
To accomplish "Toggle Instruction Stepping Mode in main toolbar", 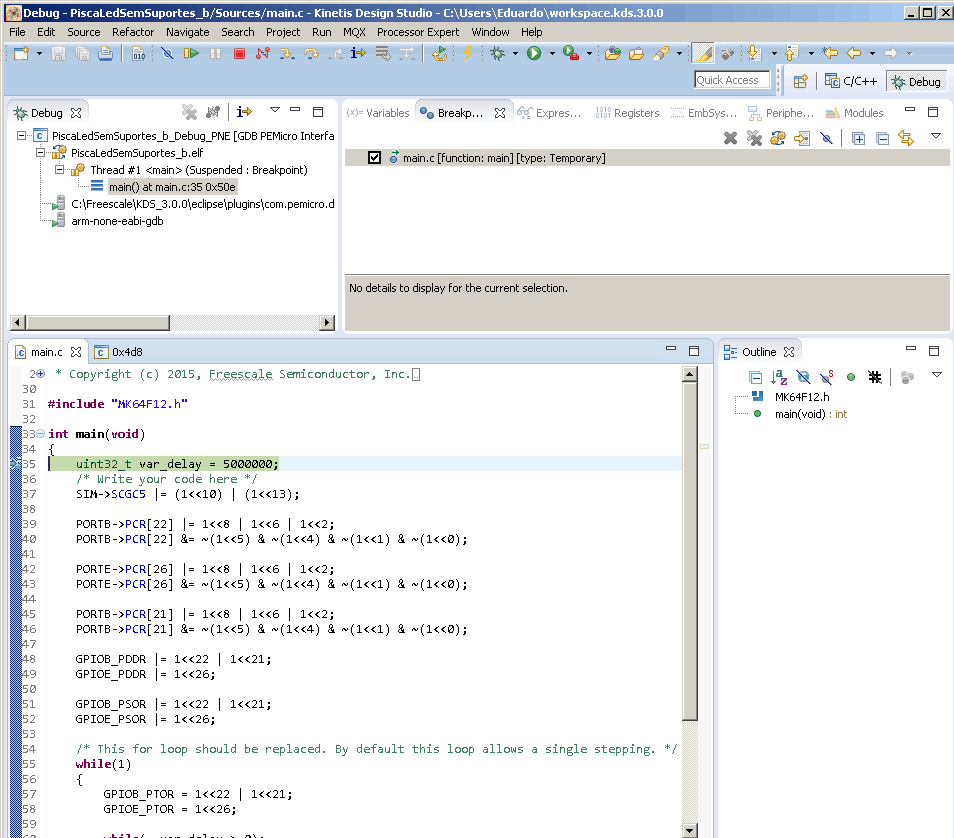I will (358, 53).
